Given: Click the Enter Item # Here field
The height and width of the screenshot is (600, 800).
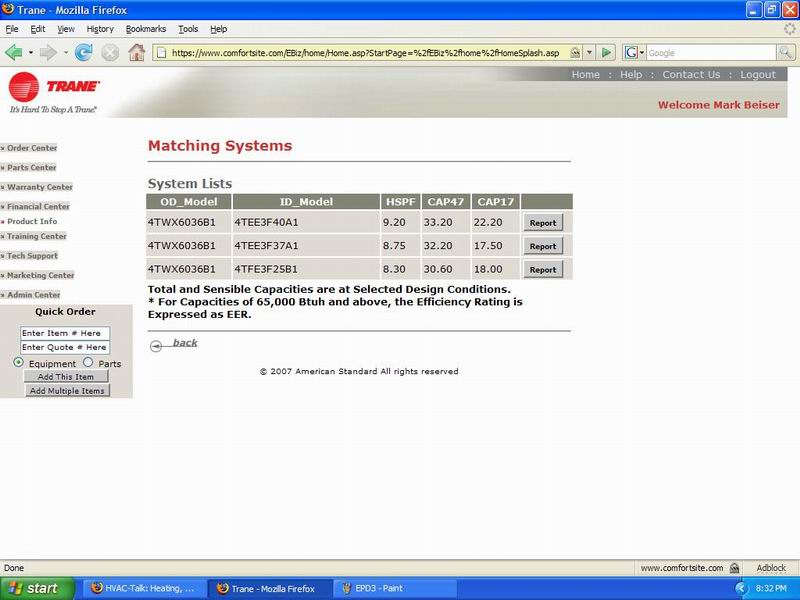Looking at the screenshot, I should (65, 333).
